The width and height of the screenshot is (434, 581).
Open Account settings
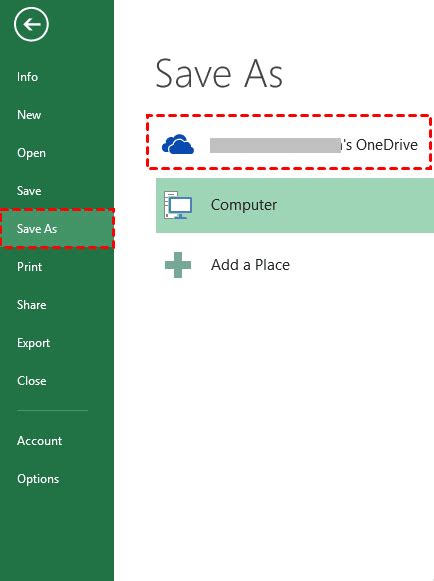pyautogui.click(x=40, y=441)
